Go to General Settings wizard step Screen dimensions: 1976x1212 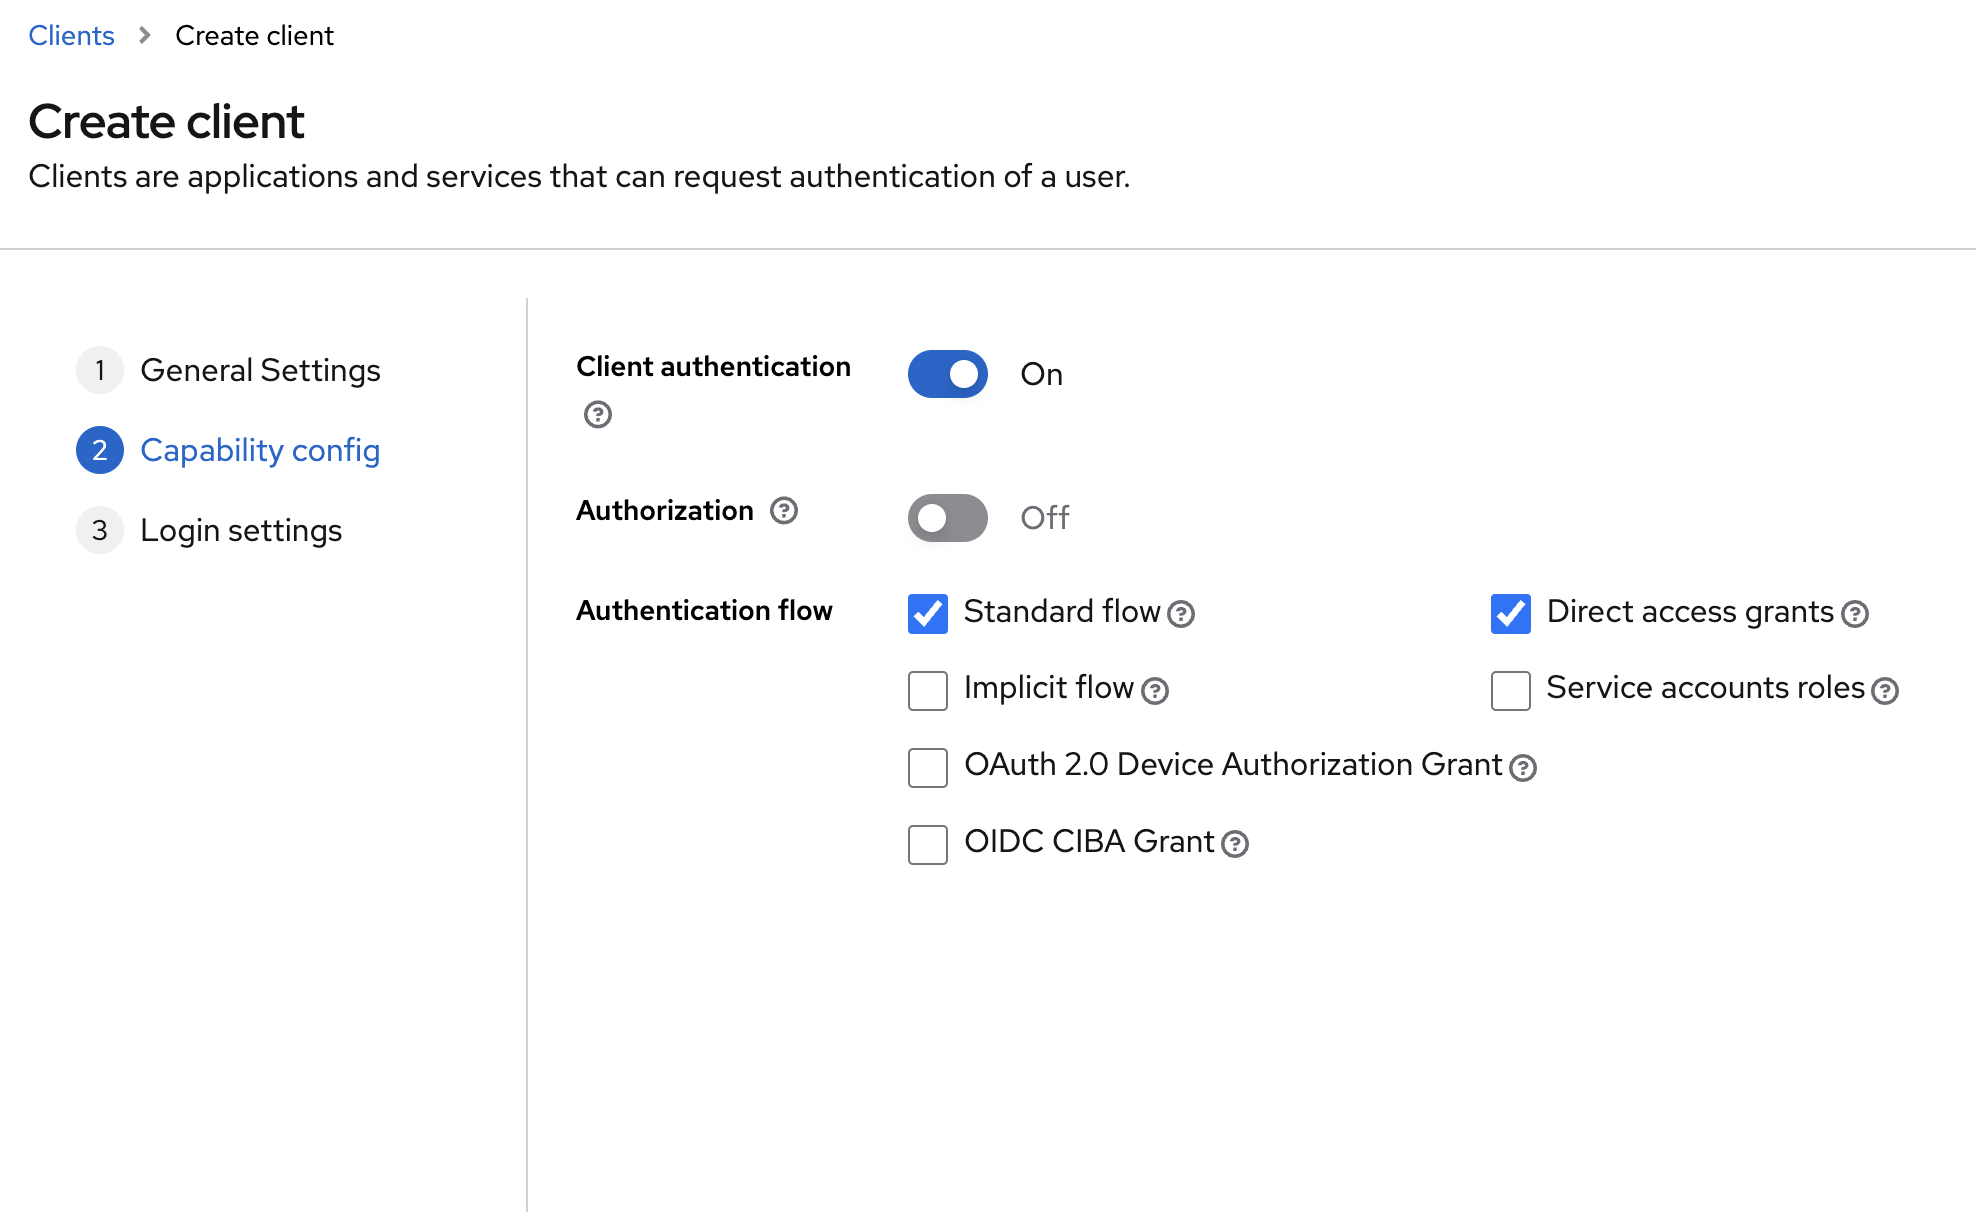[259, 370]
